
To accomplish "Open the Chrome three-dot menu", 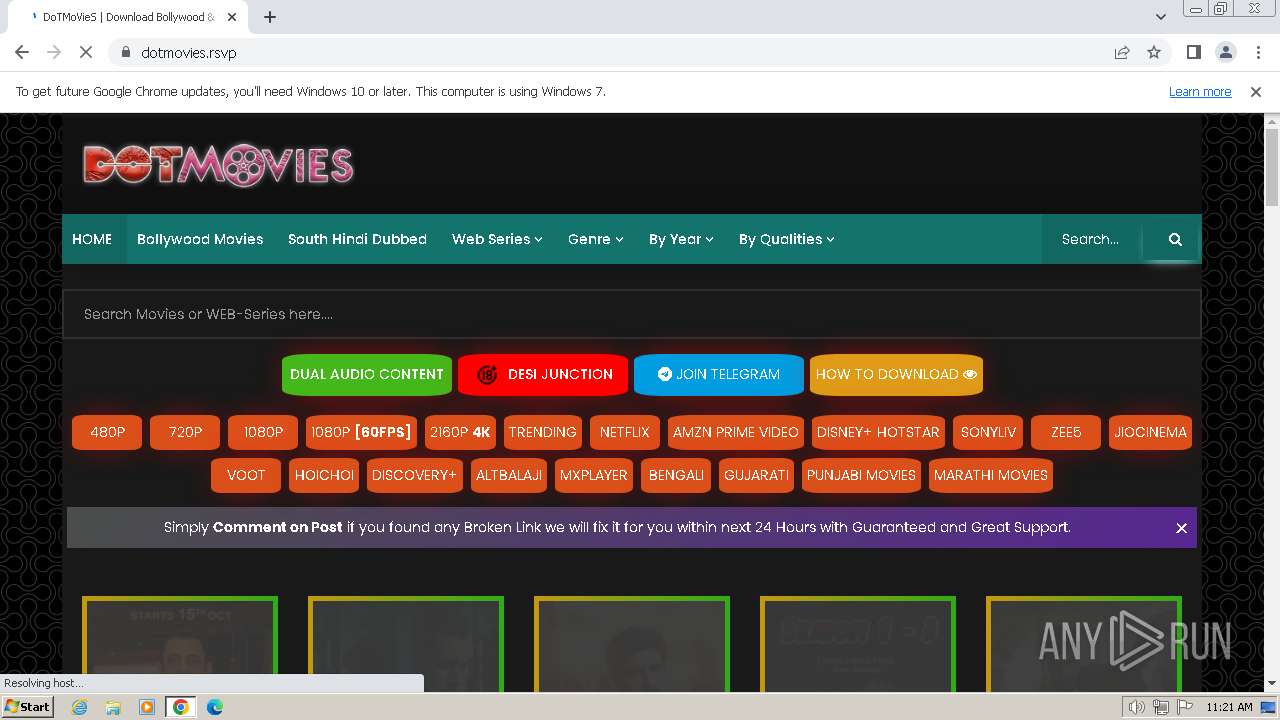I will point(1257,52).
